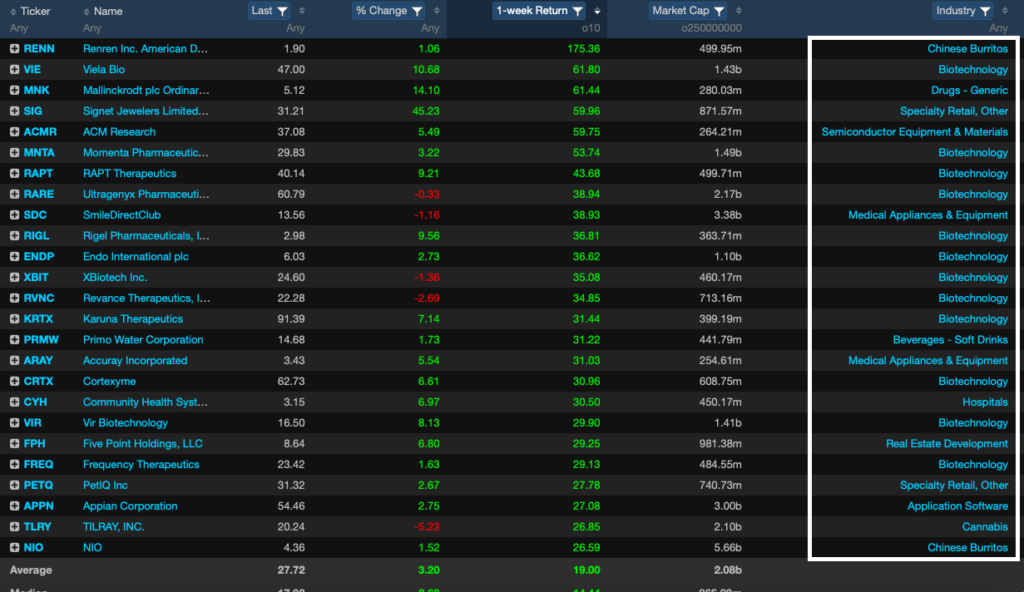The width and height of the screenshot is (1024, 592).
Task: Open the Frequency Therapeutics company link
Action: [141, 465]
